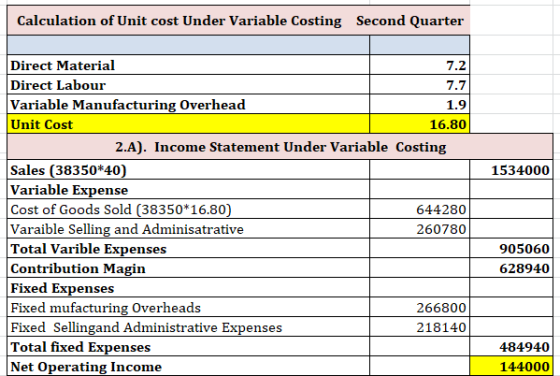Select the 'Direct Material' label cell
This screenshot has width=560, height=376.
pyautogui.click(x=188, y=65)
